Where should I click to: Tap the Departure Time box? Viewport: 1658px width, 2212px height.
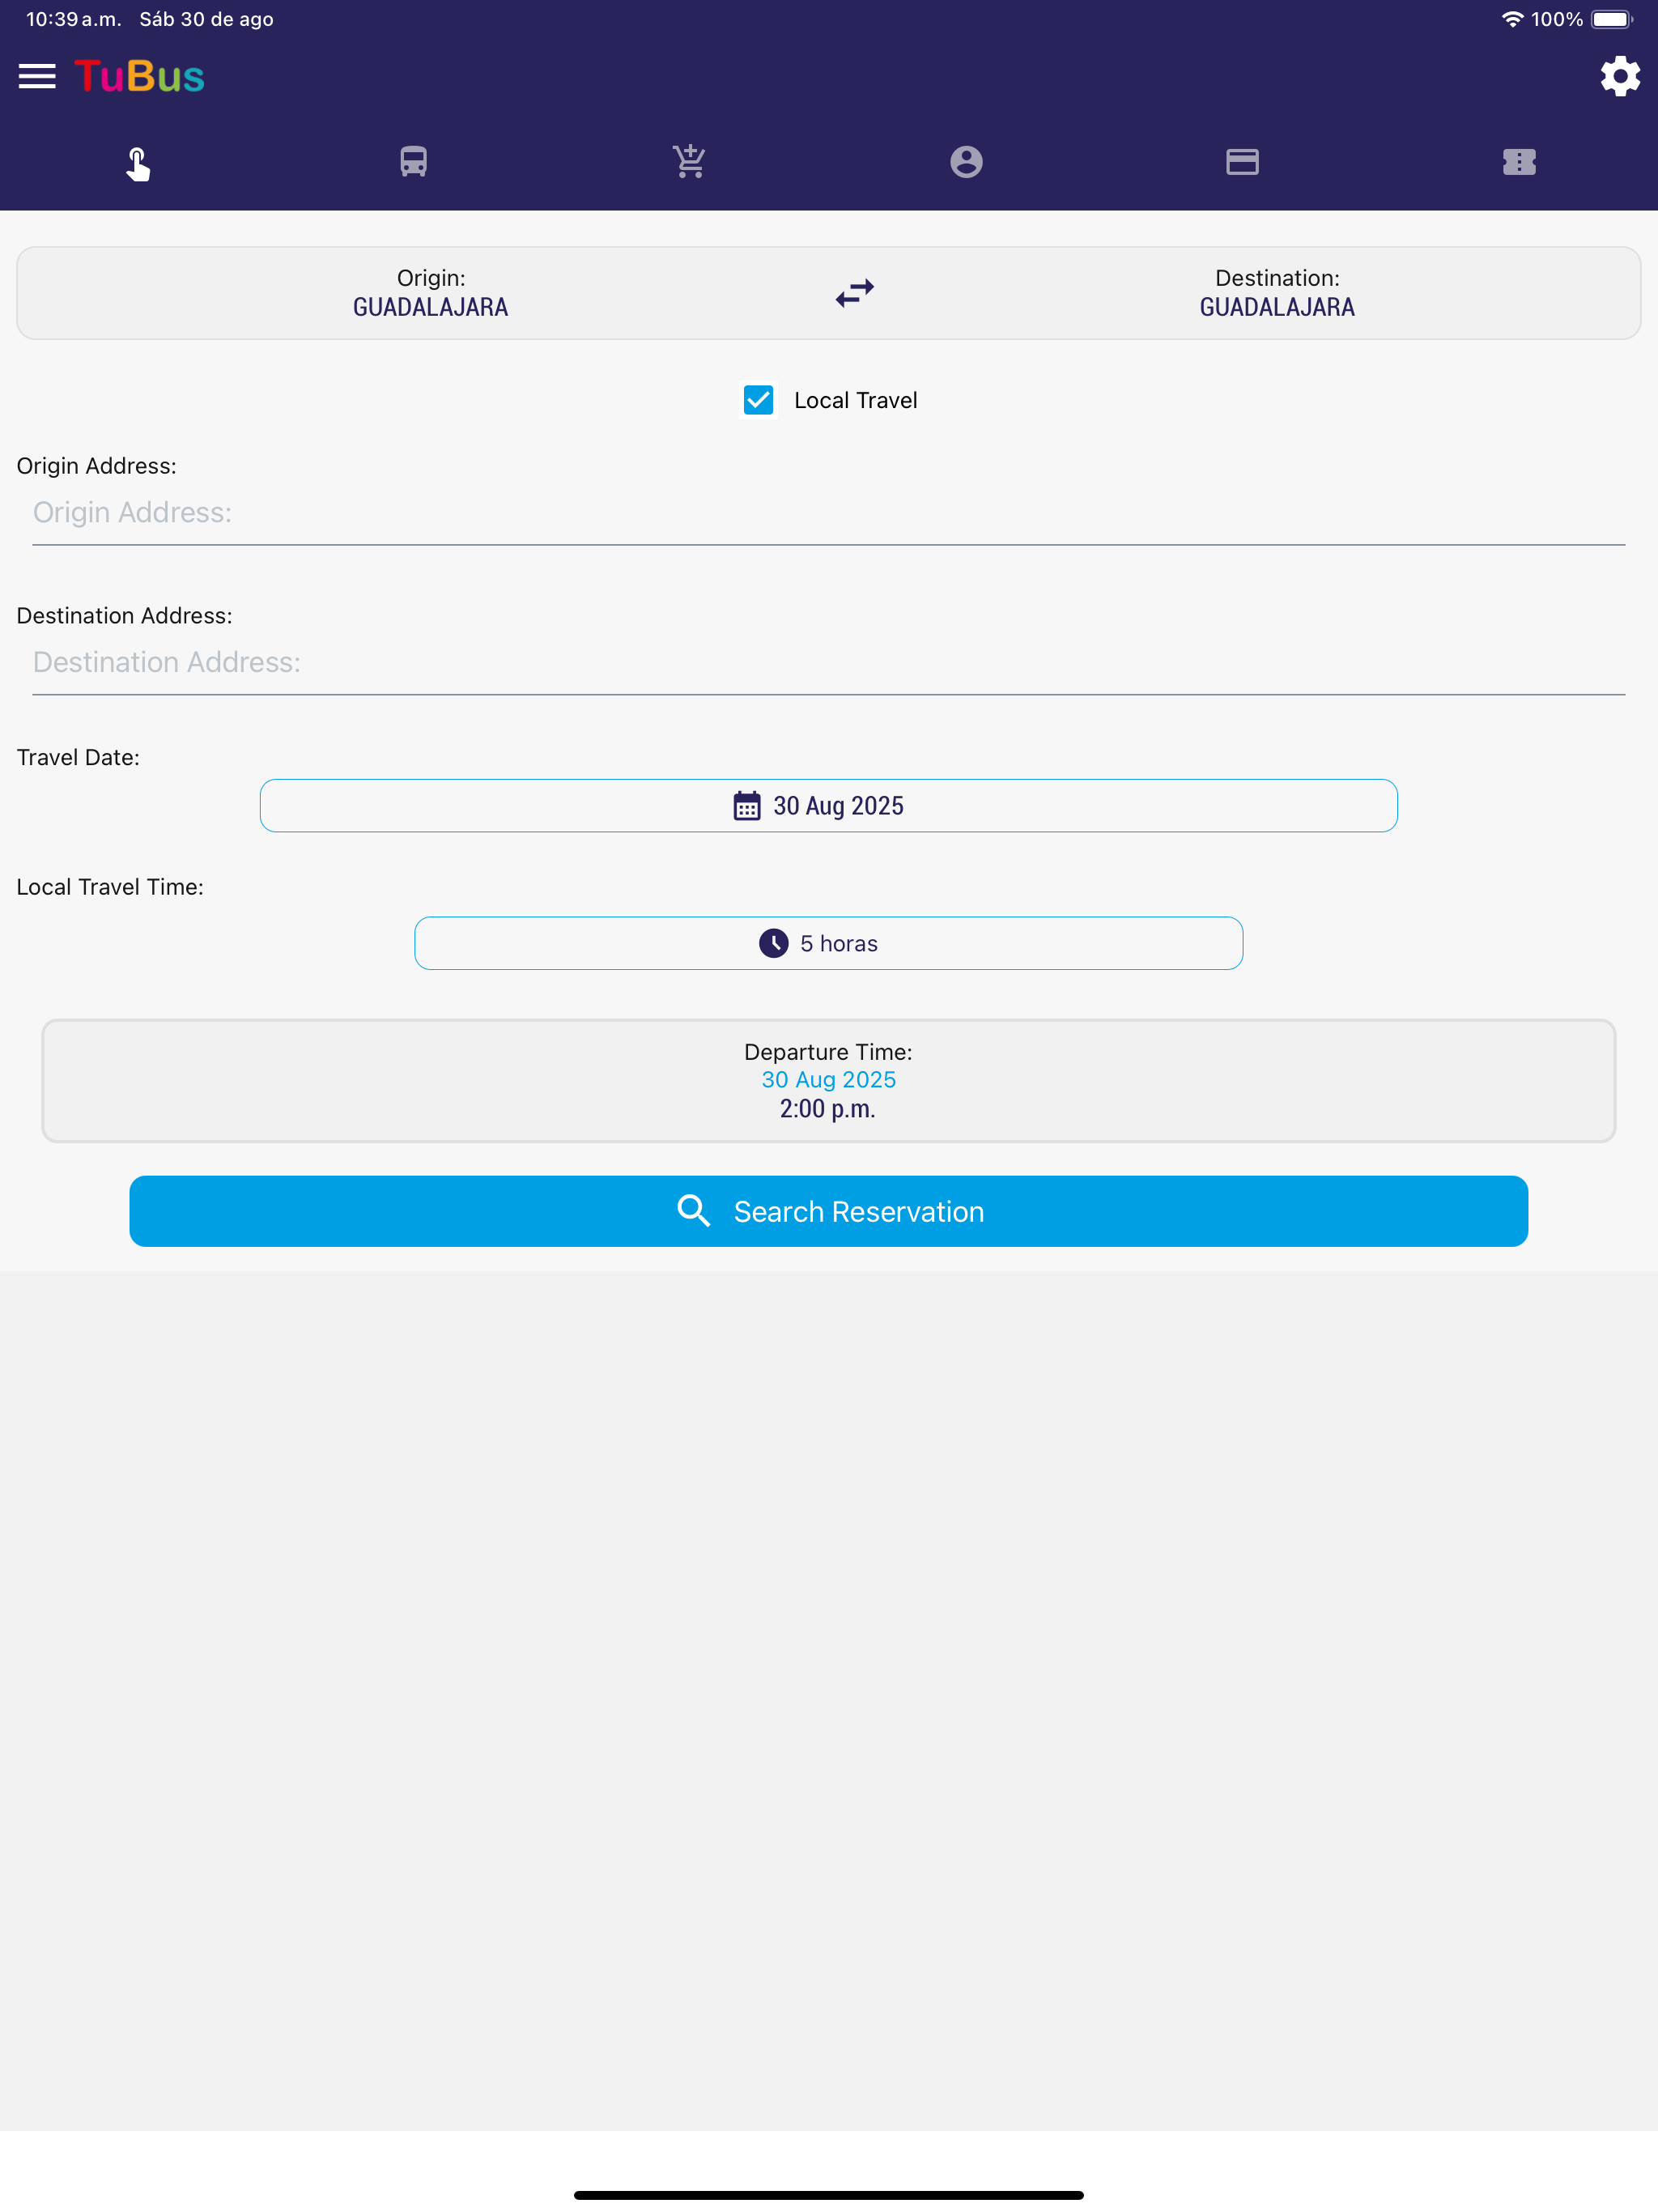coord(829,1081)
